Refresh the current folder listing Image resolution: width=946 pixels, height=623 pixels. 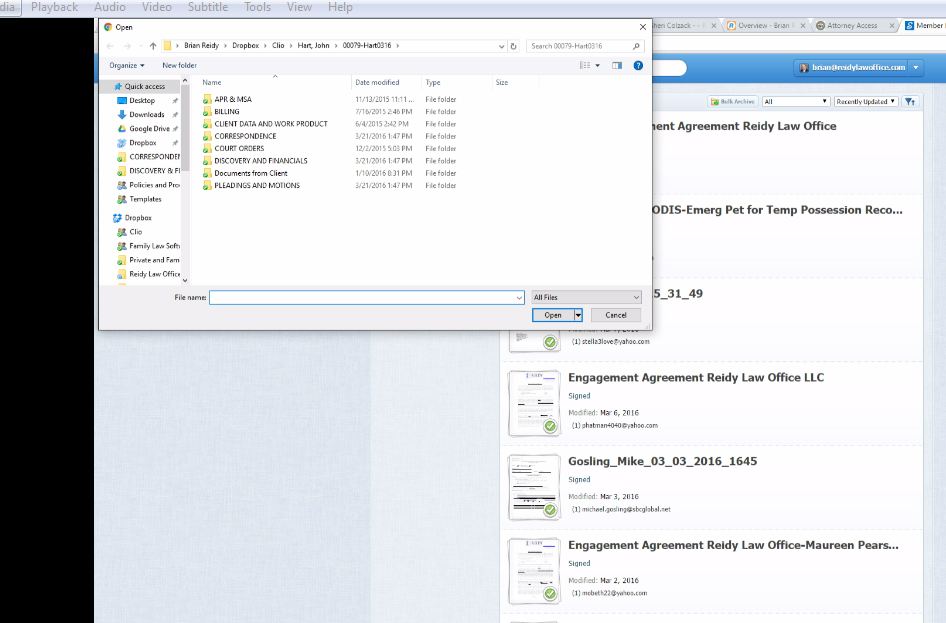click(x=514, y=46)
